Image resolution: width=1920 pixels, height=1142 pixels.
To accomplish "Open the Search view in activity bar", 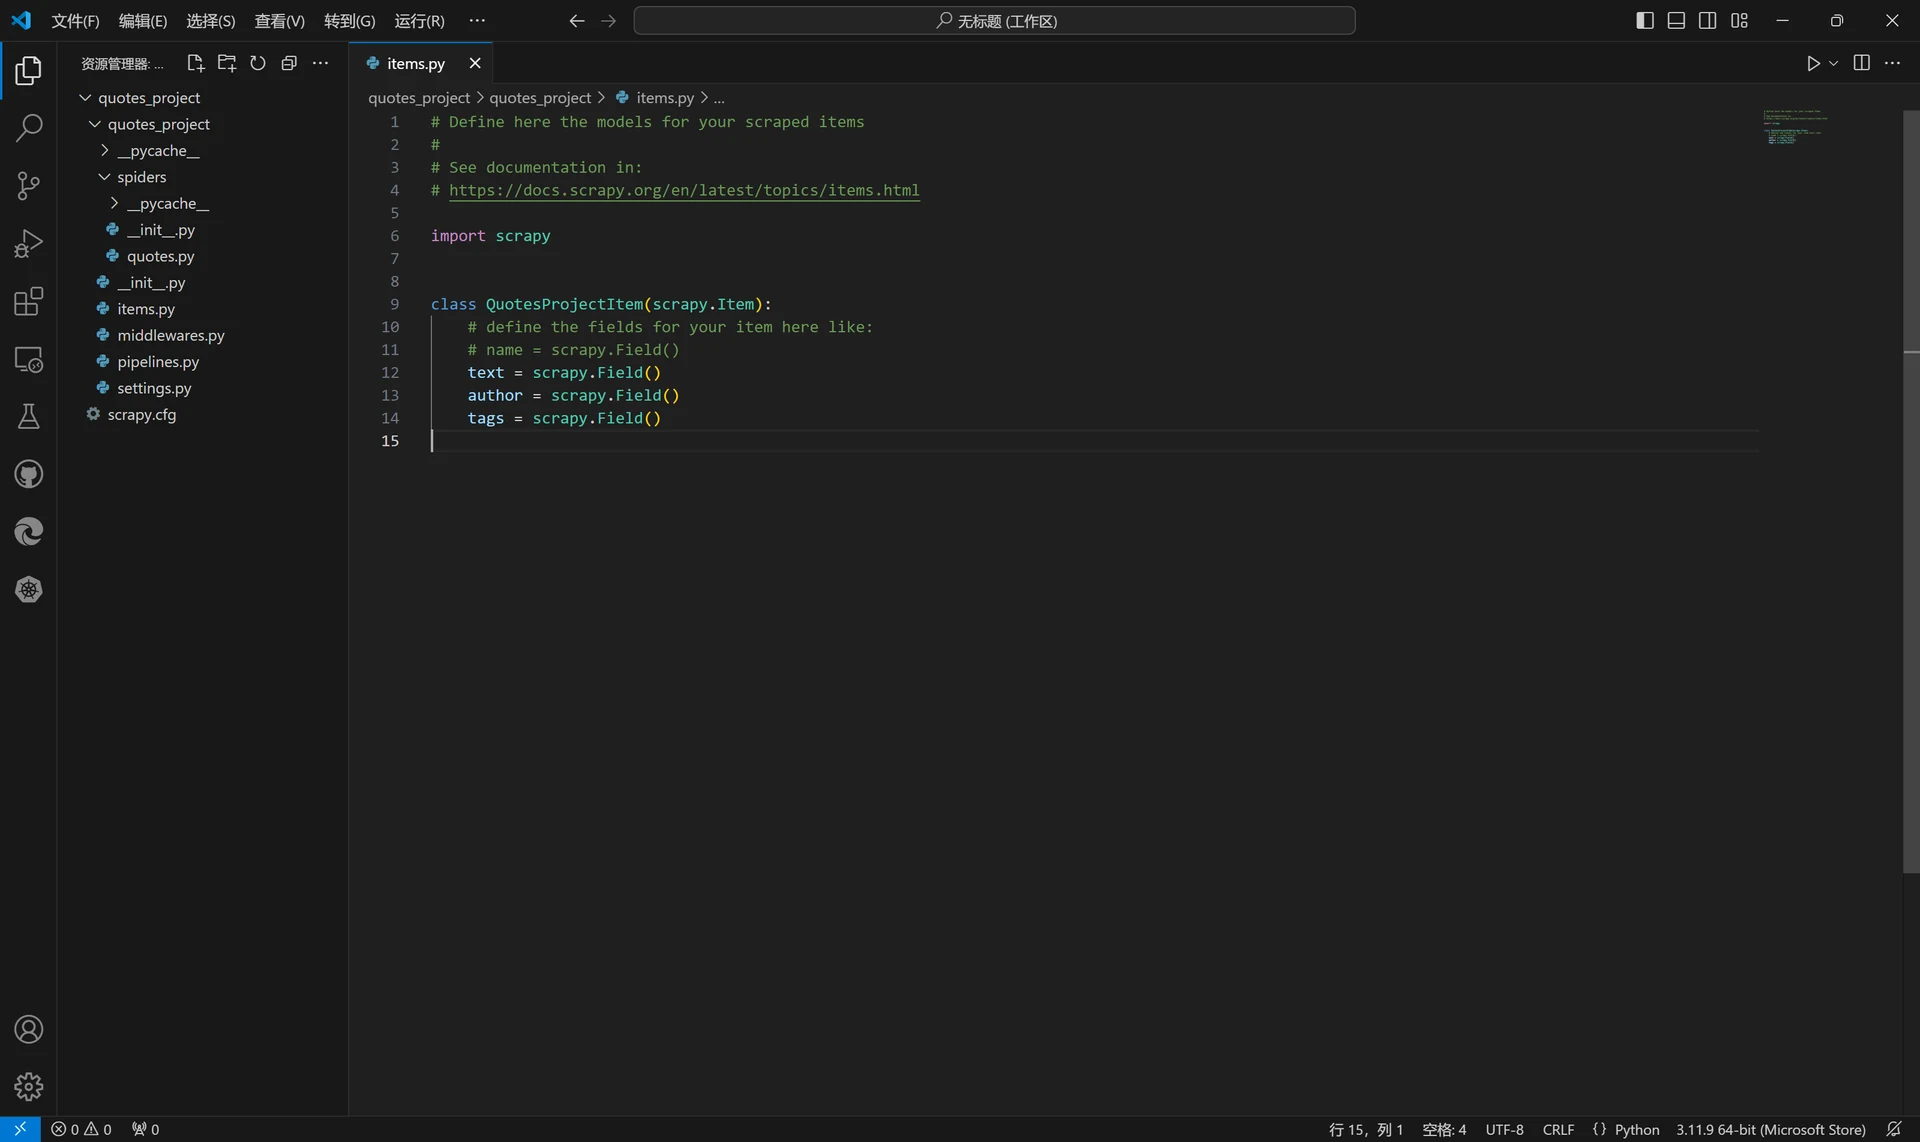I will point(29,127).
